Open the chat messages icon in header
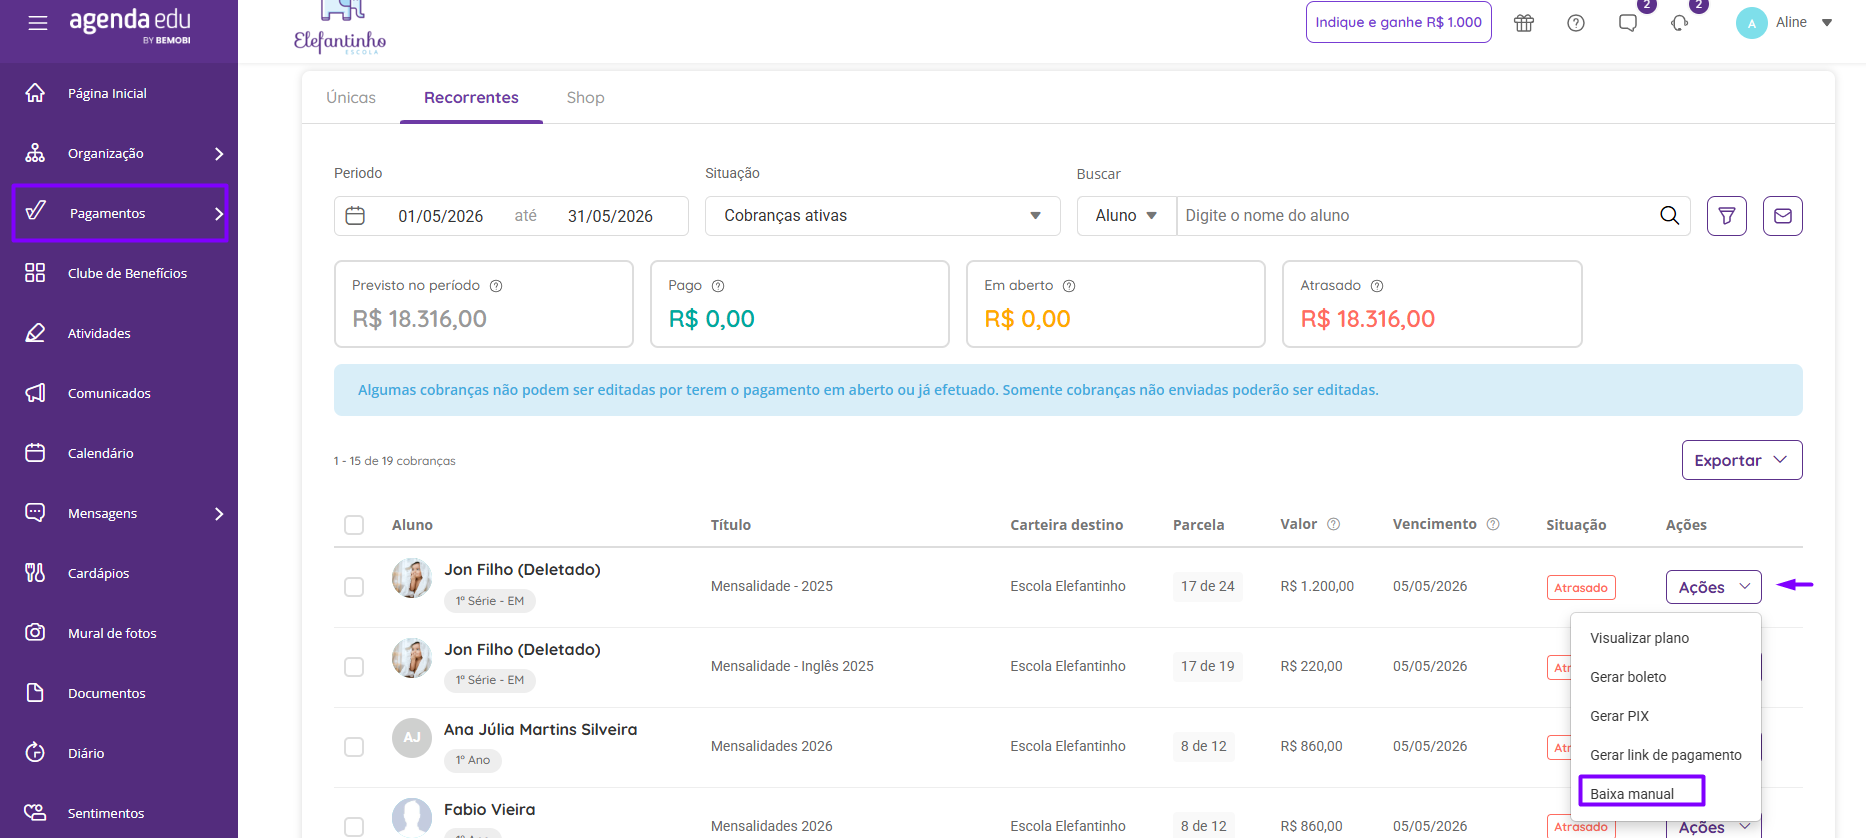This screenshot has height=838, width=1866. point(1628,23)
